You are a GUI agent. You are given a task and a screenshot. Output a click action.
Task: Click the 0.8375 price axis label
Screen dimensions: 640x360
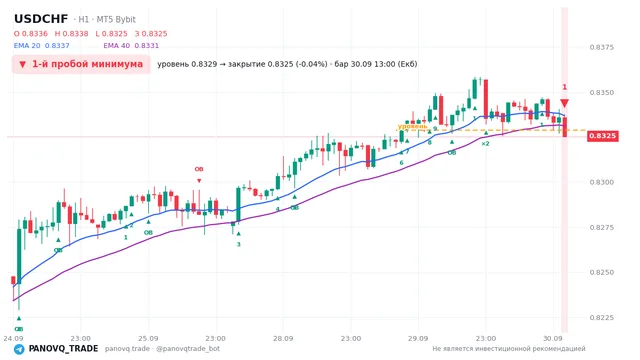[602, 47]
